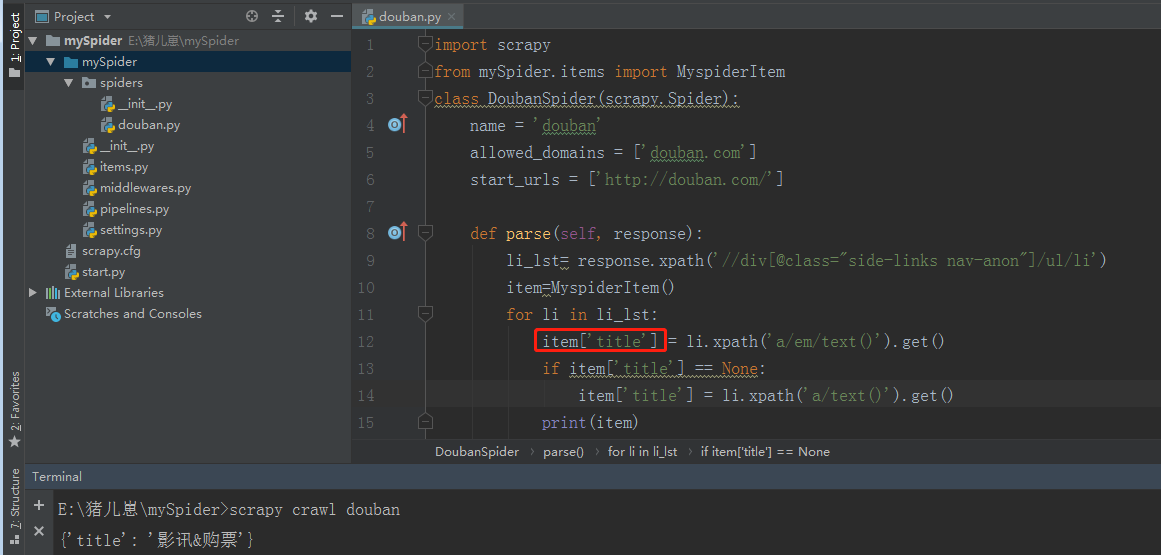Select items.py in project tree
1161x555 pixels.
pyautogui.click(x=124, y=167)
